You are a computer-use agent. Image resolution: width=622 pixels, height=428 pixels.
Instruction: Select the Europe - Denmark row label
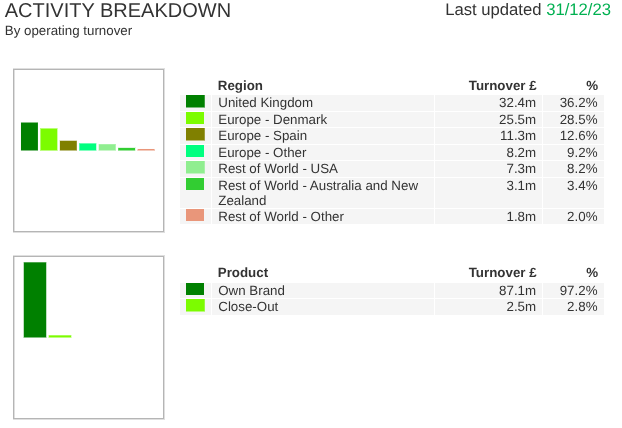click(x=273, y=119)
